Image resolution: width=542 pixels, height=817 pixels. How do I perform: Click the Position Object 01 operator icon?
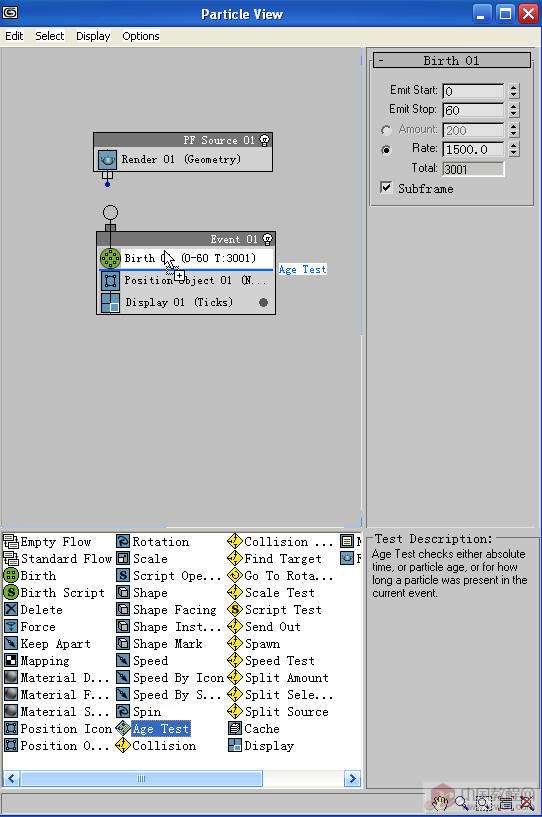(x=110, y=280)
